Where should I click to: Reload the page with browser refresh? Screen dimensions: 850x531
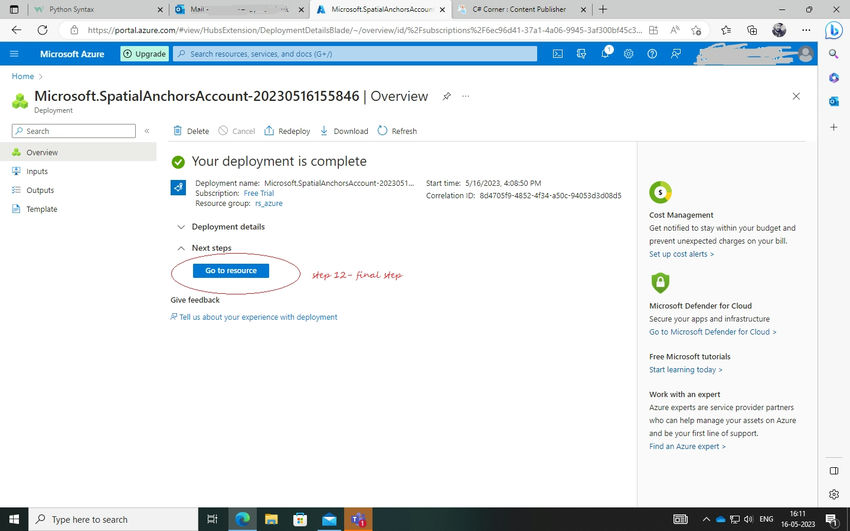point(42,30)
